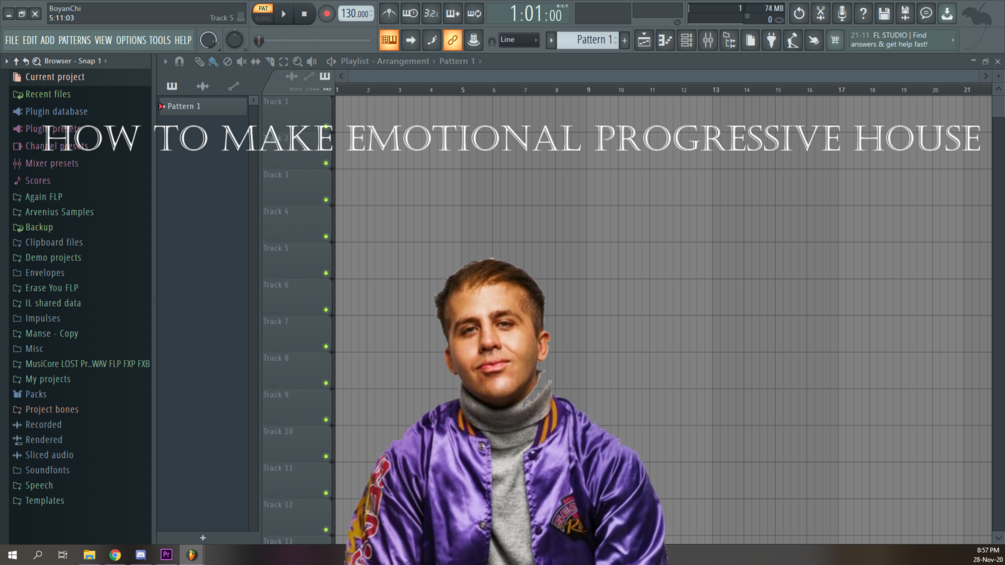The height and width of the screenshot is (565, 1005).
Task: Open the Channel rack view icon
Action: 686,40
